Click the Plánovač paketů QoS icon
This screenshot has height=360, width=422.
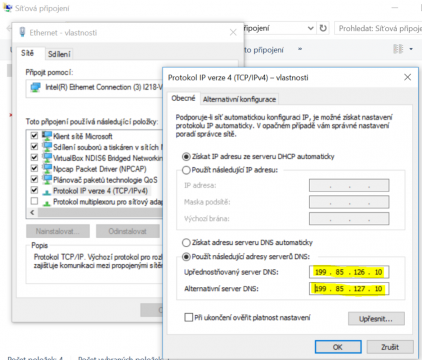click(x=47, y=180)
